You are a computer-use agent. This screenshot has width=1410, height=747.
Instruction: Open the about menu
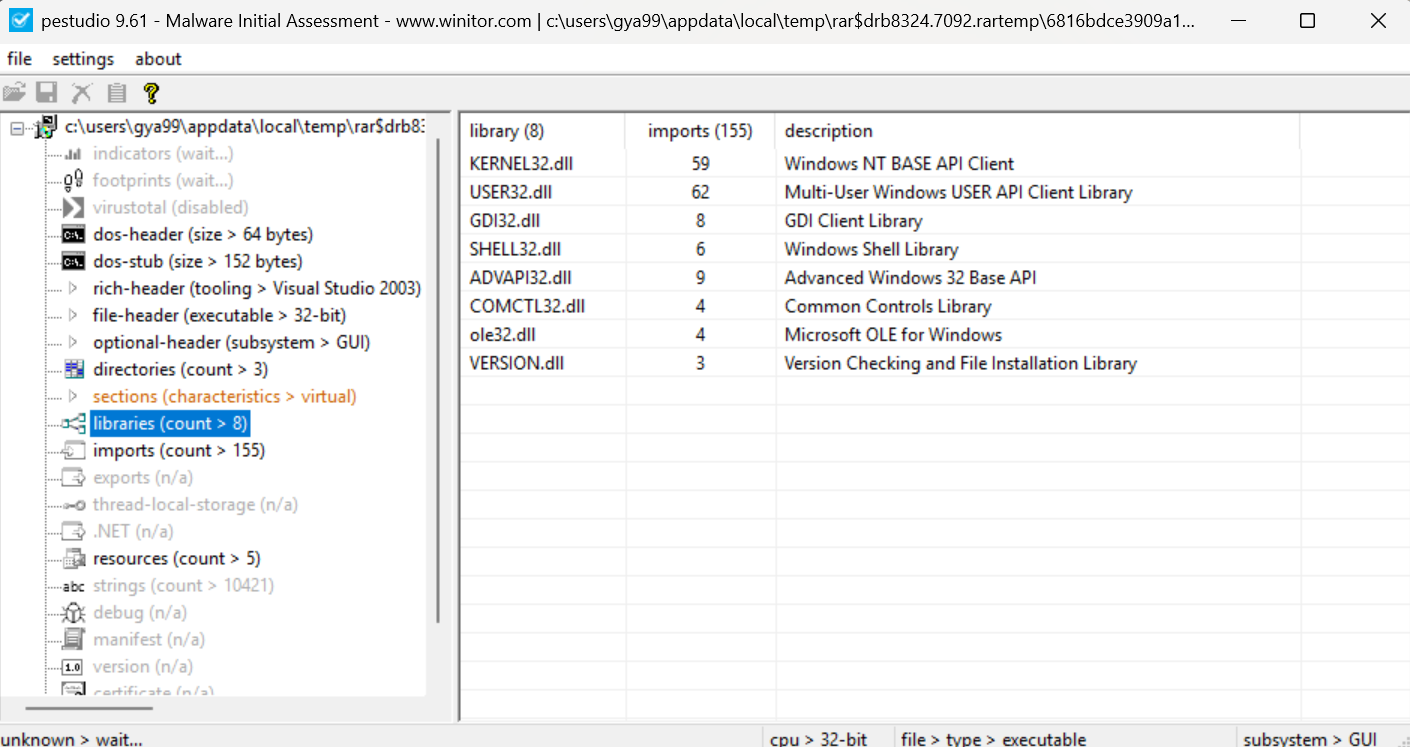pos(158,59)
